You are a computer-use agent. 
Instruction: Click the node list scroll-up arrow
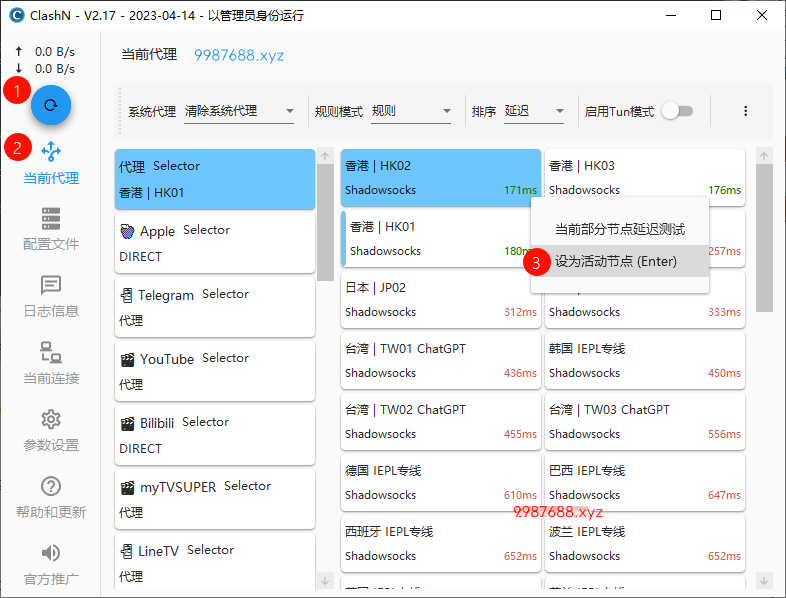[x=764, y=156]
